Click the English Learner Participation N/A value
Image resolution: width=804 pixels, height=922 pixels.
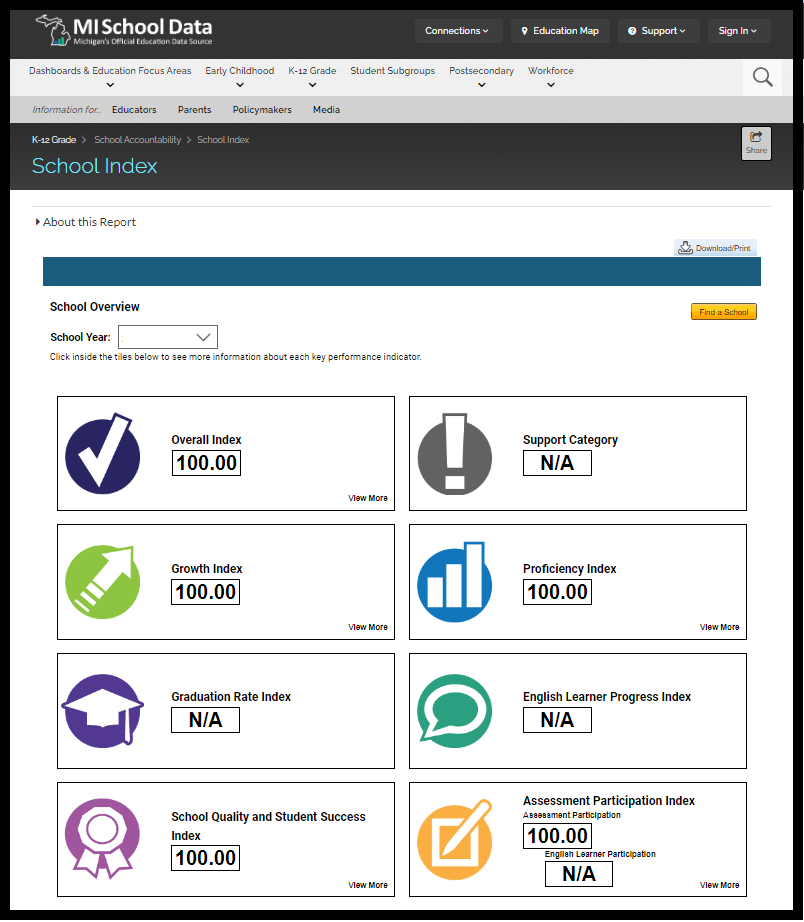coord(579,874)
